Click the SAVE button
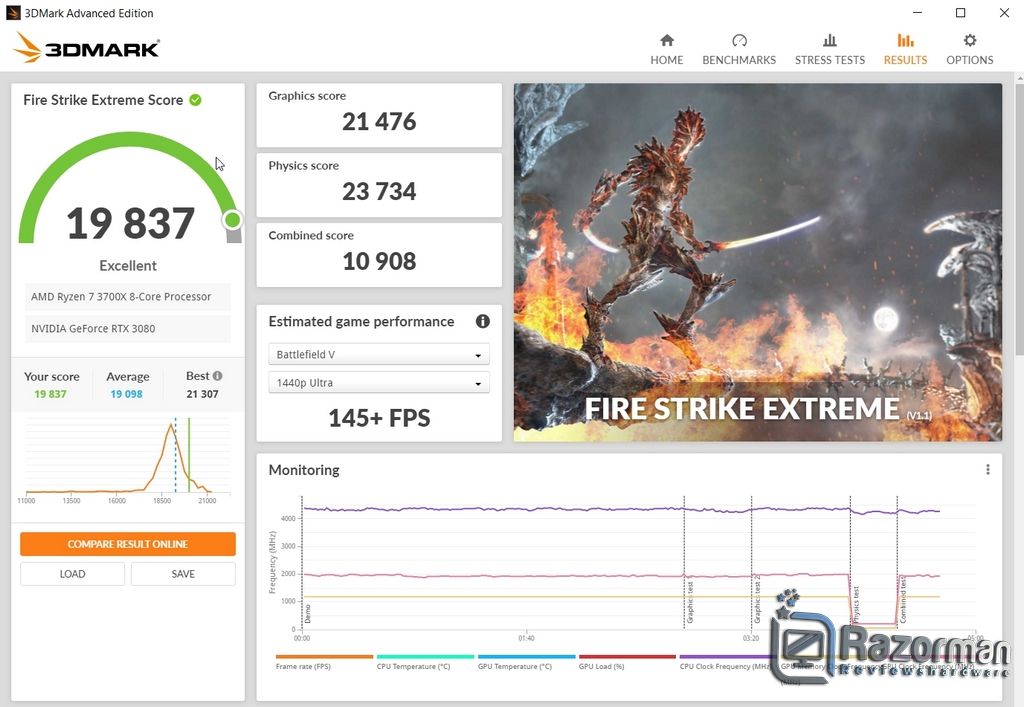1024x707 pixels. coord(183,574)
